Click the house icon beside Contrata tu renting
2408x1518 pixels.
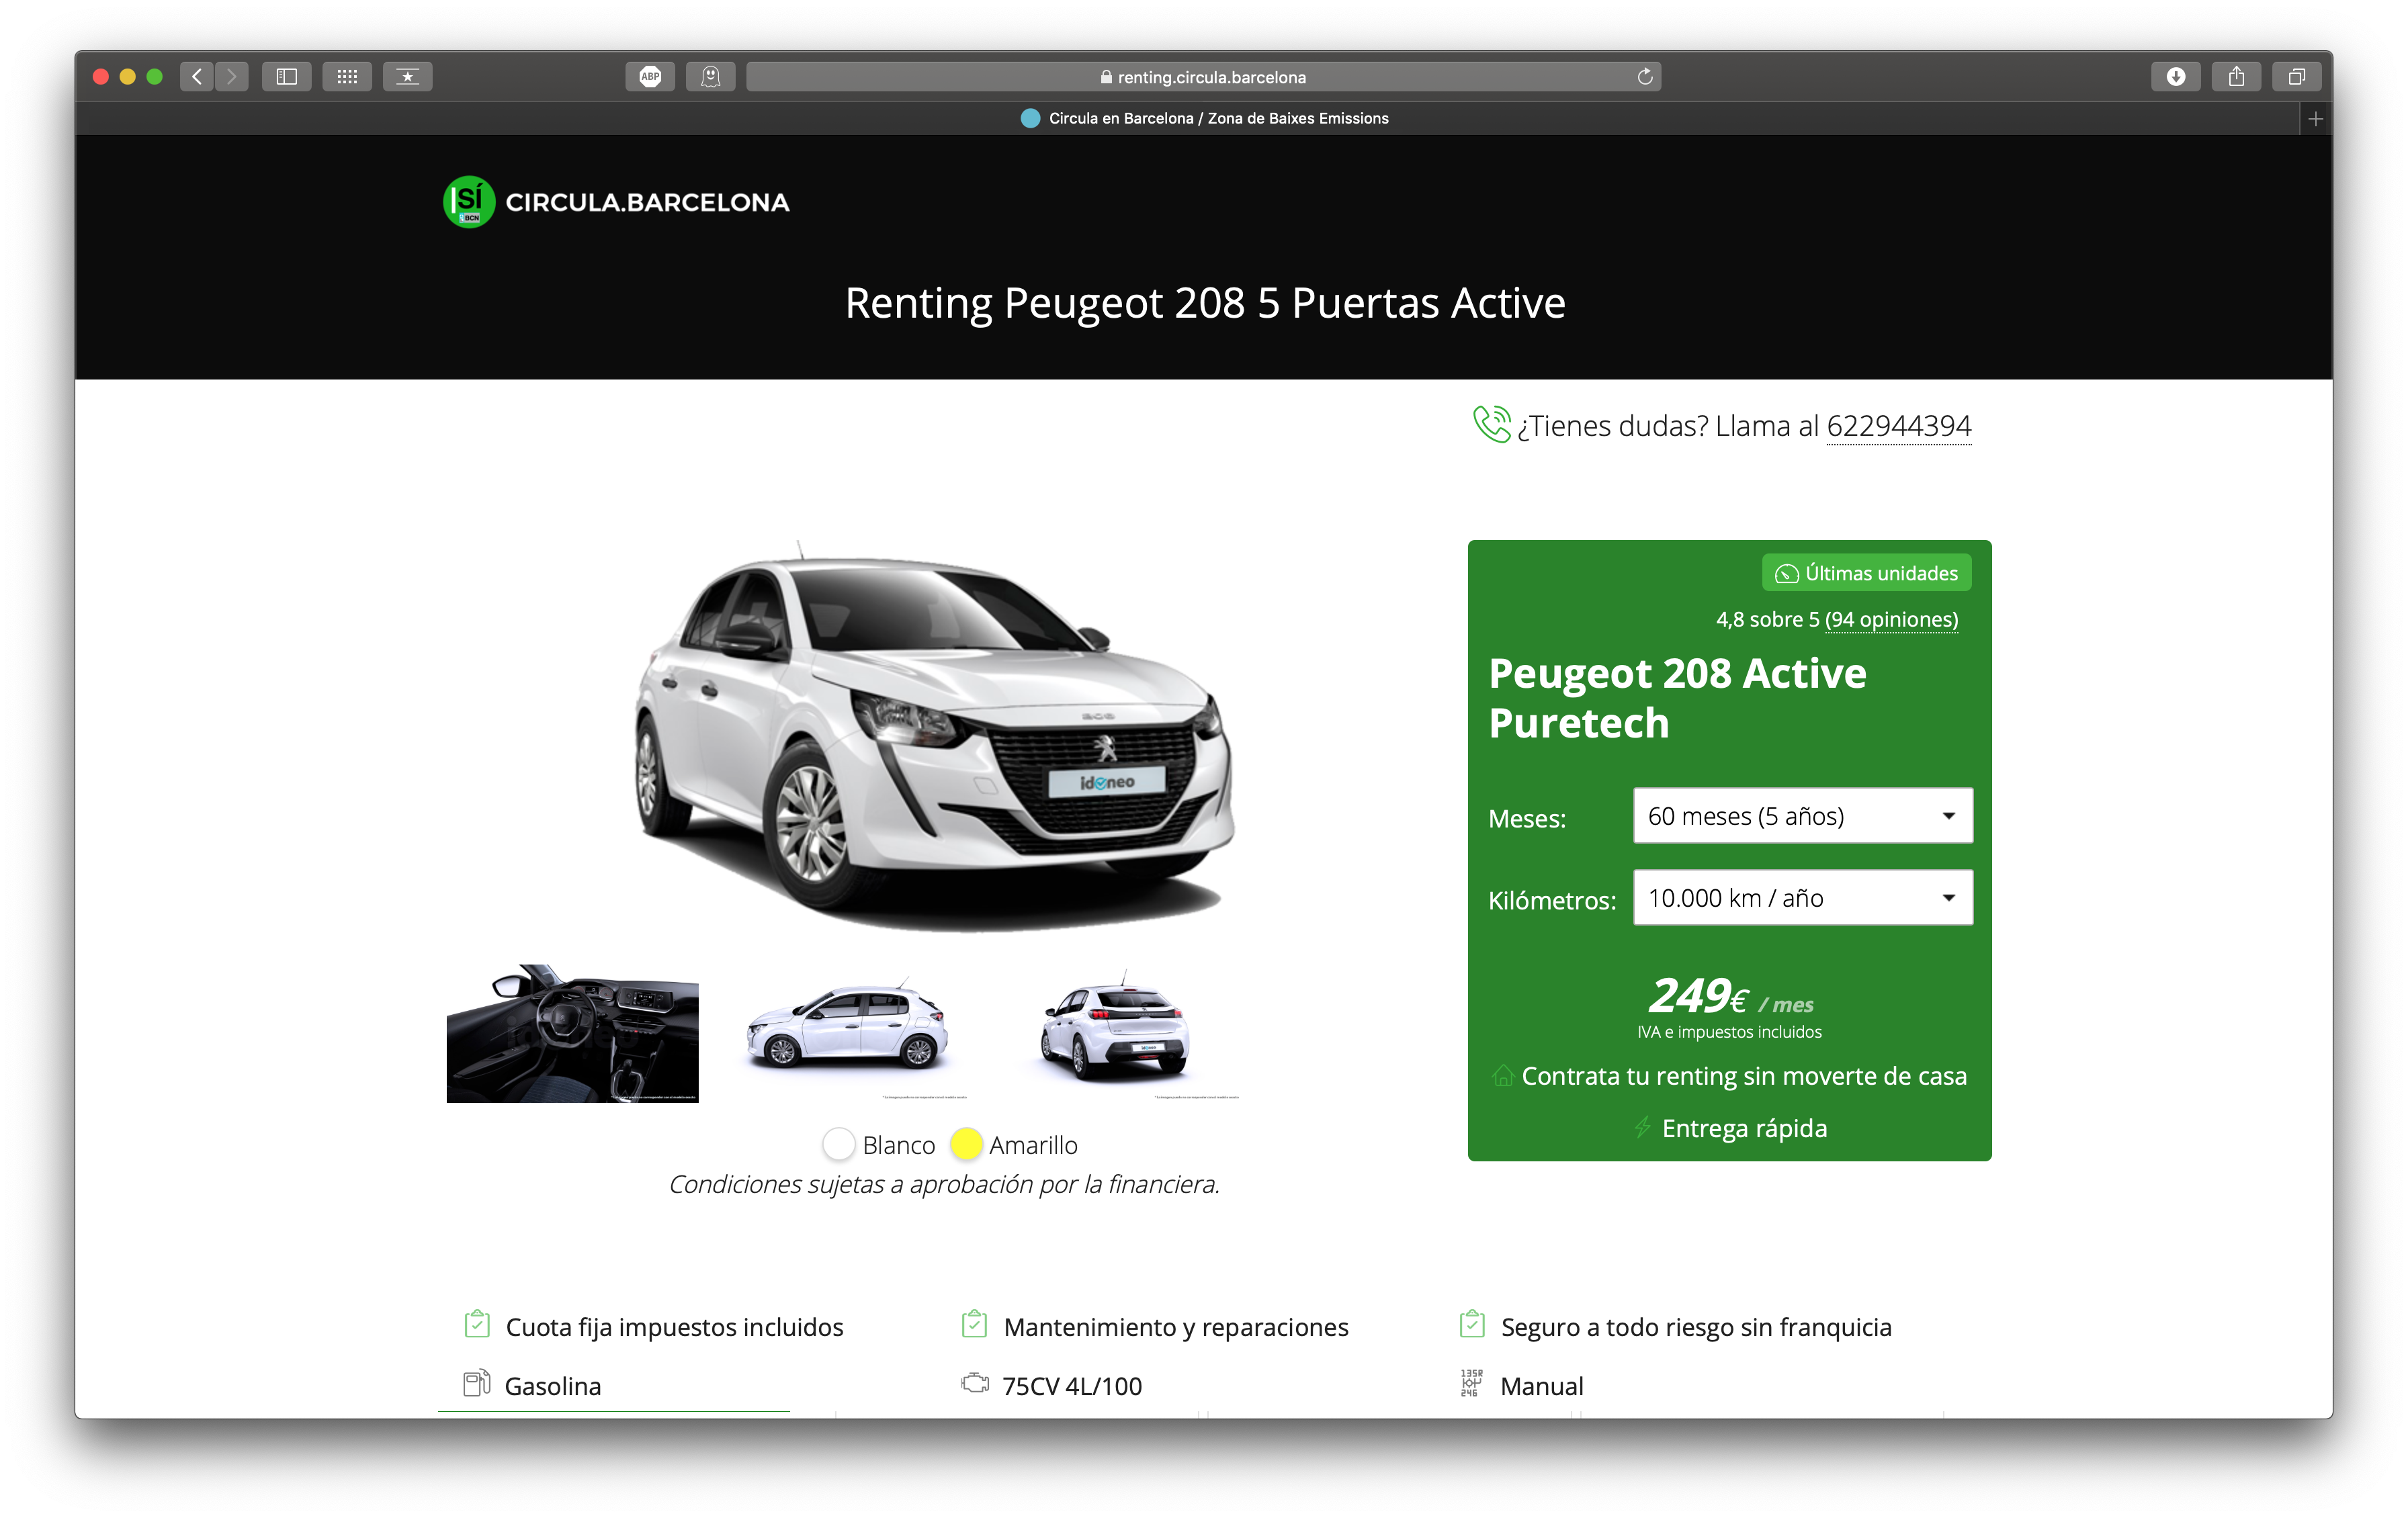1503,1076
